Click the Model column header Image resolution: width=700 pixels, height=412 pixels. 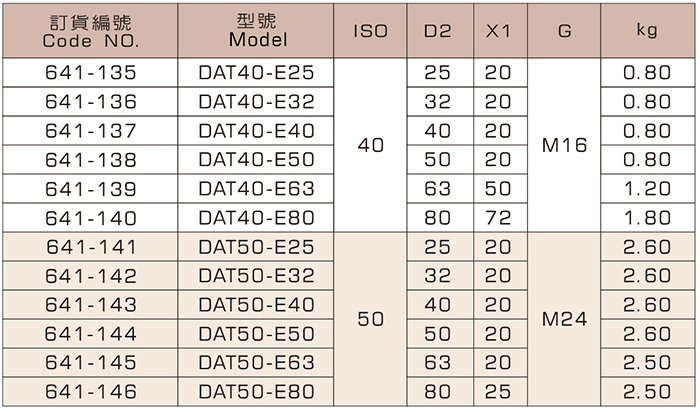[256, 31]
